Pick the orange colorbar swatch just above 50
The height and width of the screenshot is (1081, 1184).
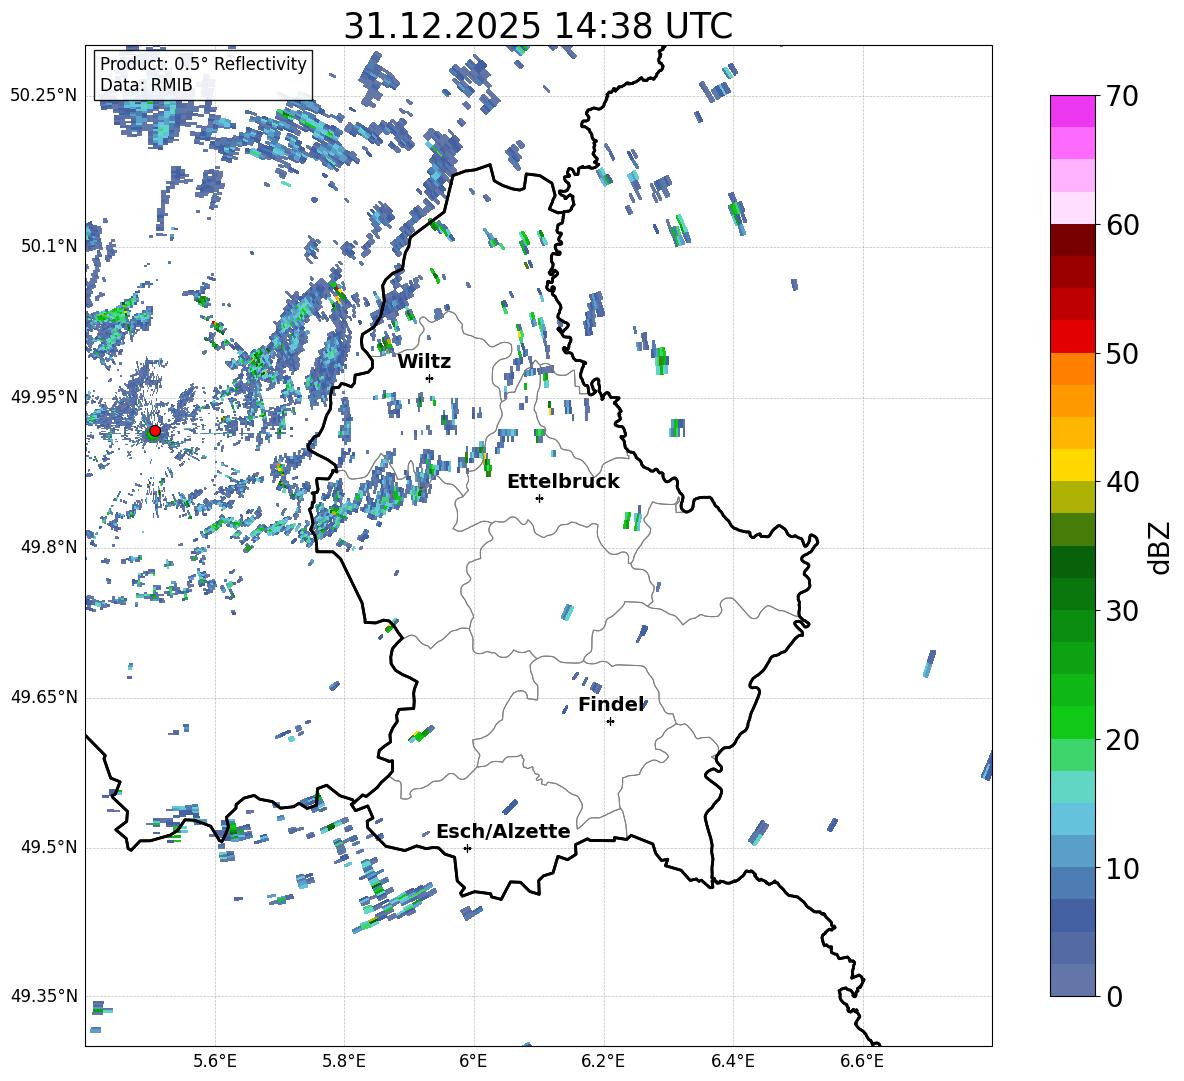tap(1072, 368)
